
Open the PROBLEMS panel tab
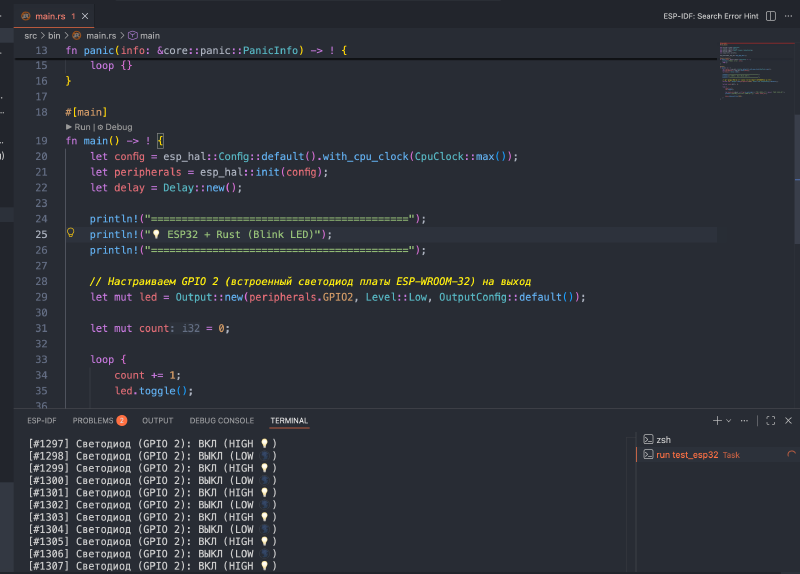click(x=93, y=420)
